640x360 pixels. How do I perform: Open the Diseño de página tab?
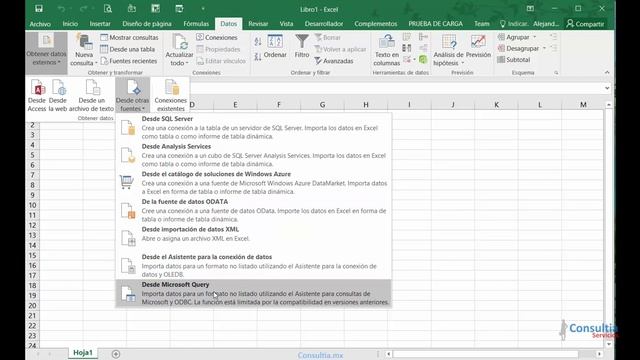(147, 24)
